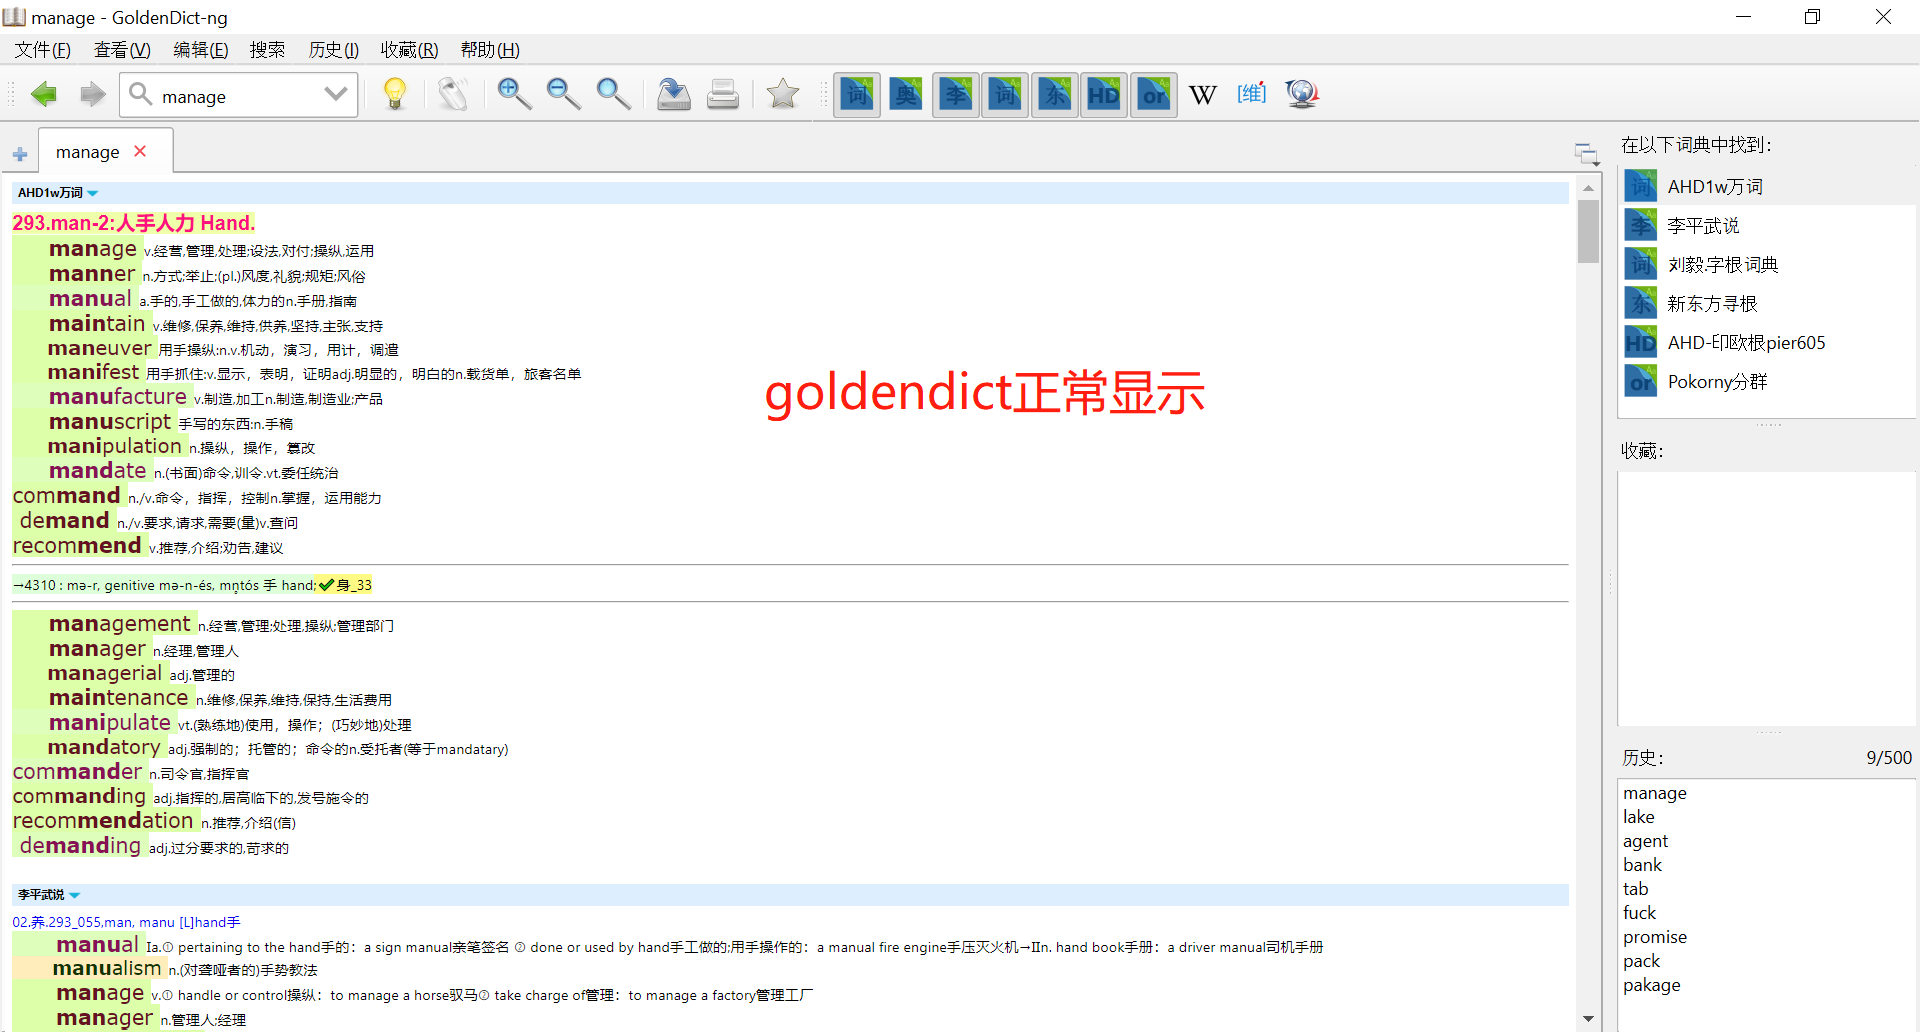Click the Pronounce Word speaker icon
This screenshot has height=1032, width=1920.
[x=453, y=95]
